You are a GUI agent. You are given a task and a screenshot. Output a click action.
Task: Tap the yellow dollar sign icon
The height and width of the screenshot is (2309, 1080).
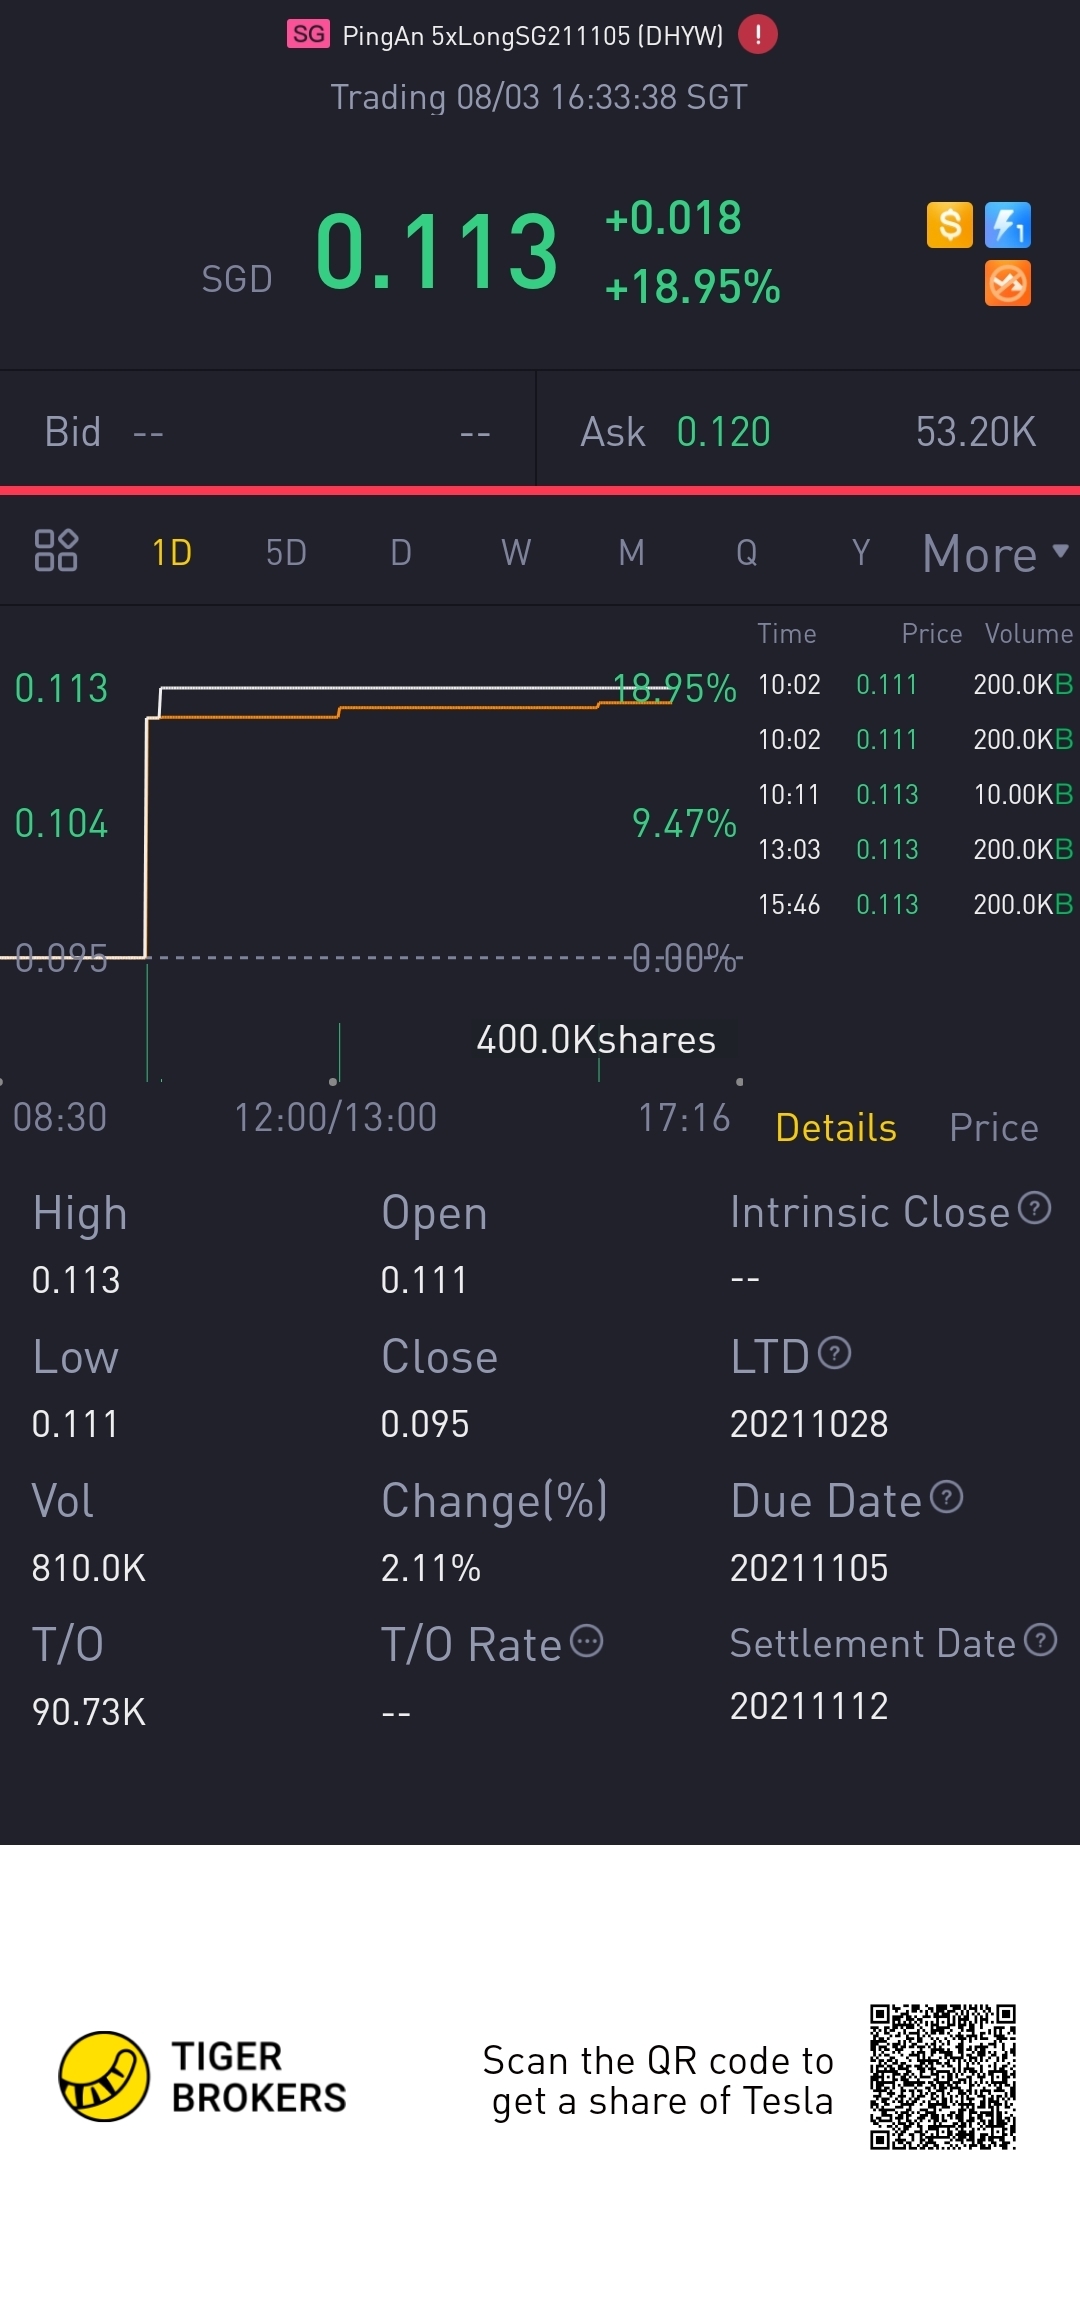(x=949, y=225)
